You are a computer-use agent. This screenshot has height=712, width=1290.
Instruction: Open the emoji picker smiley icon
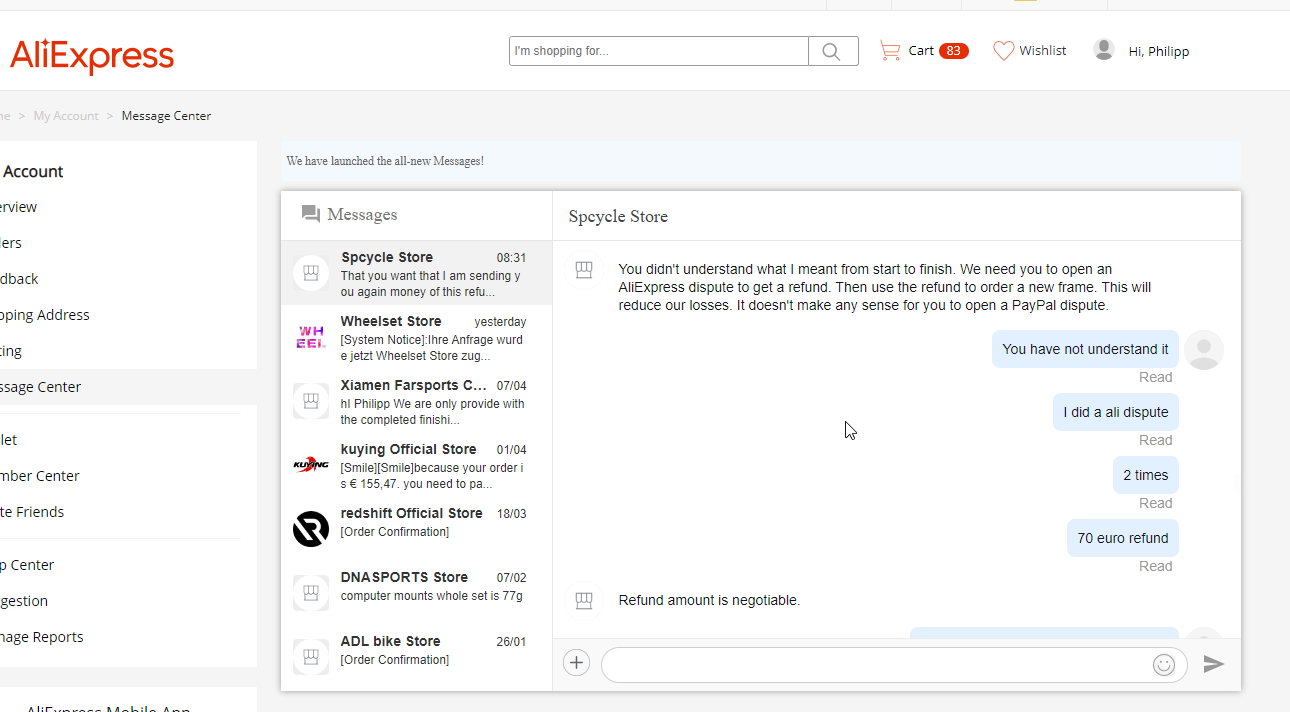[1163, 664]
